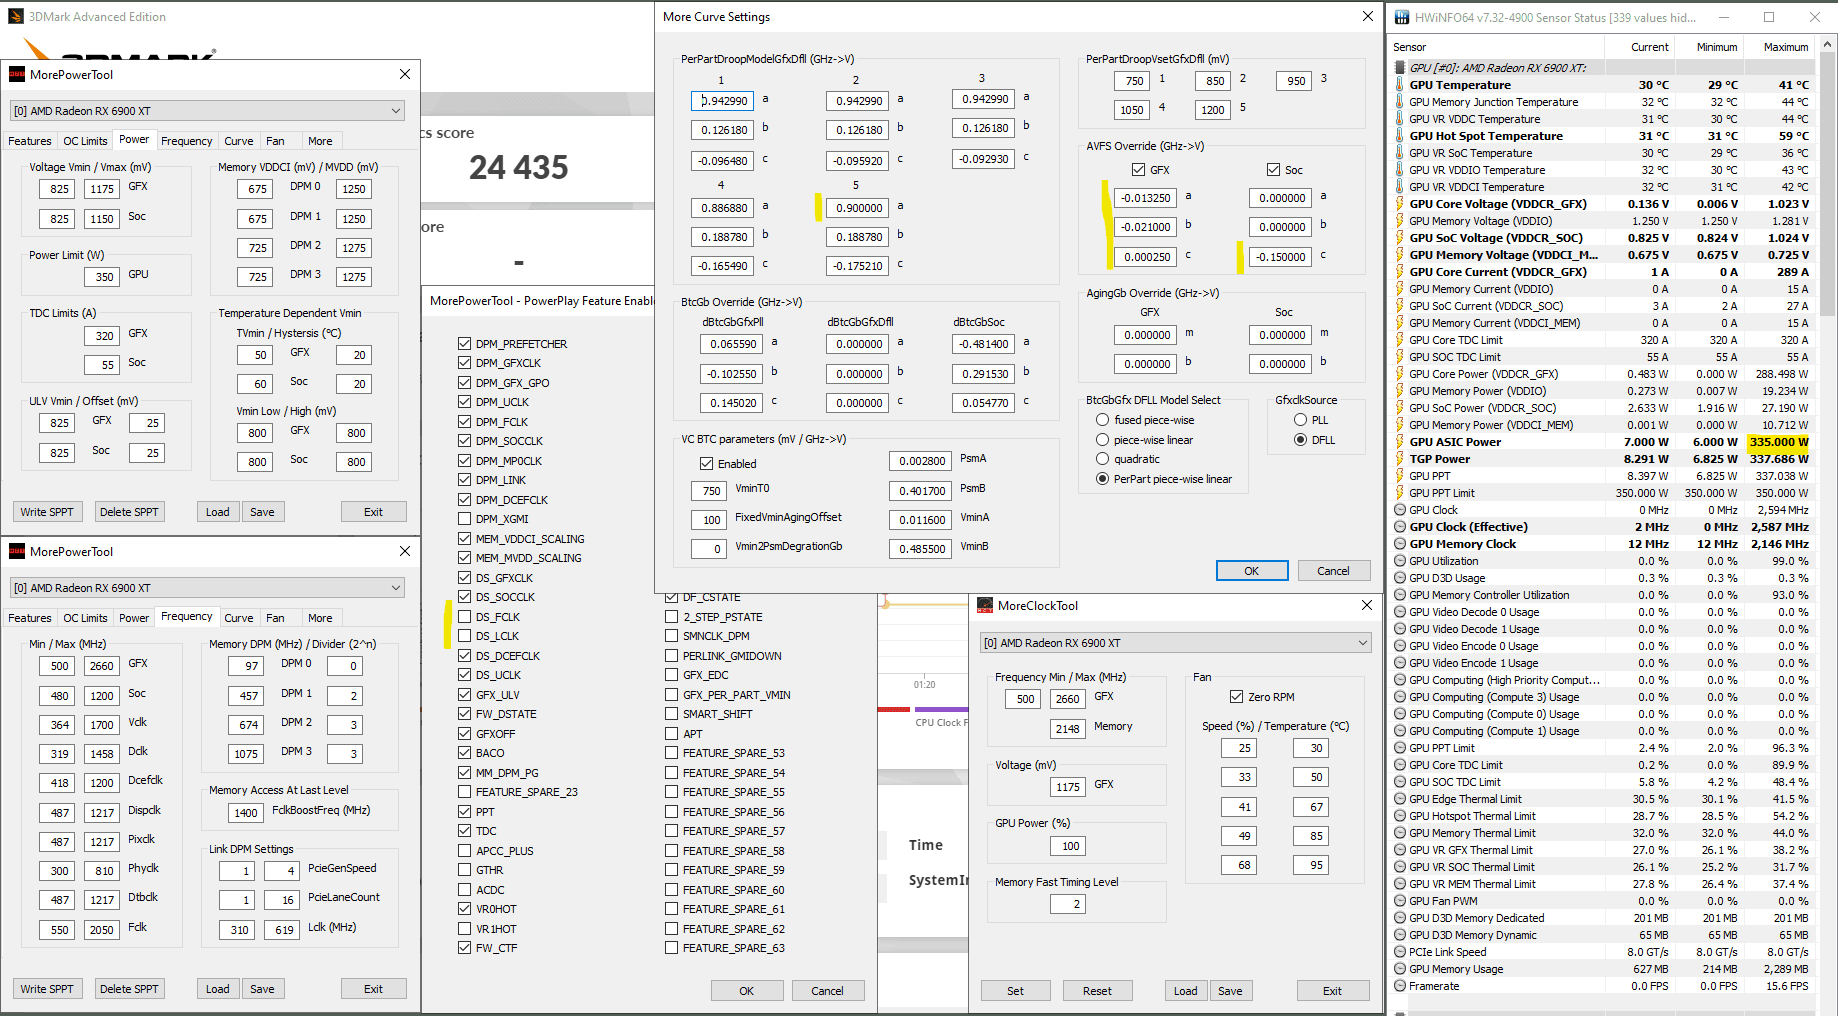Click the Power Limit (W) GPU input field
1838x1016 pixels.
click(104, 277)
